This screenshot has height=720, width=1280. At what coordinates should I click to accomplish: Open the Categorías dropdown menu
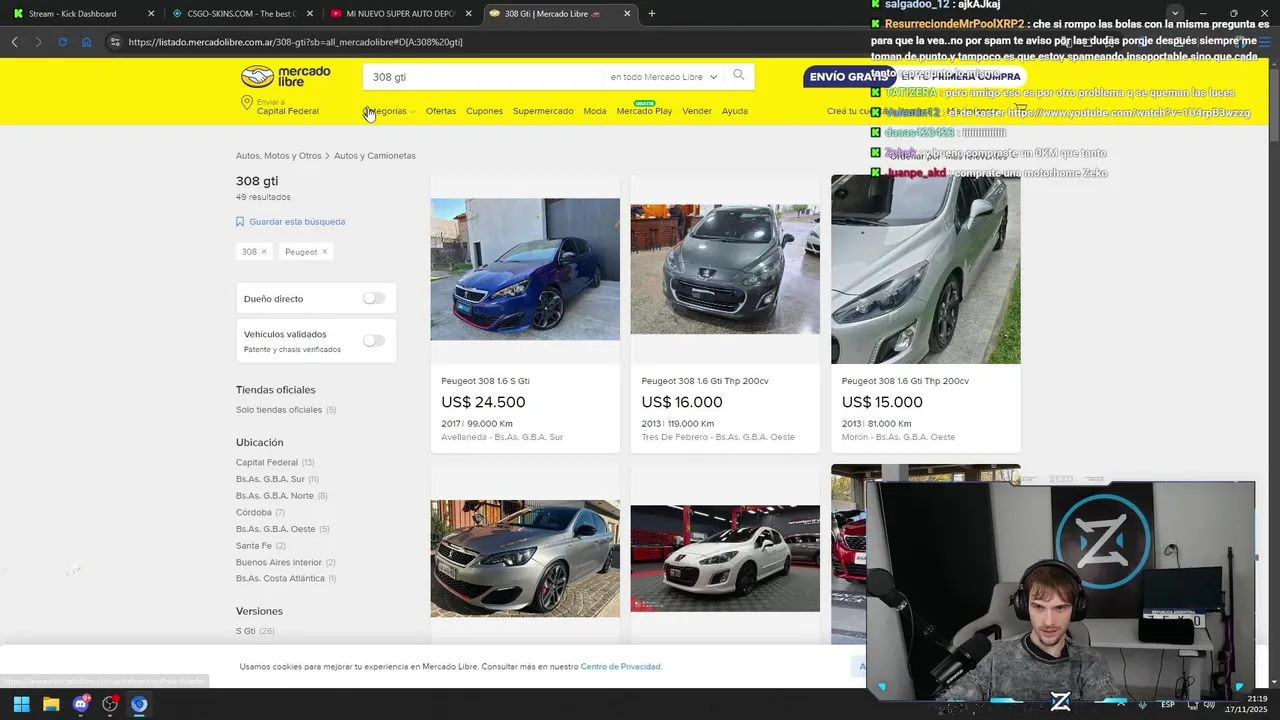click(x=389, y=111)
